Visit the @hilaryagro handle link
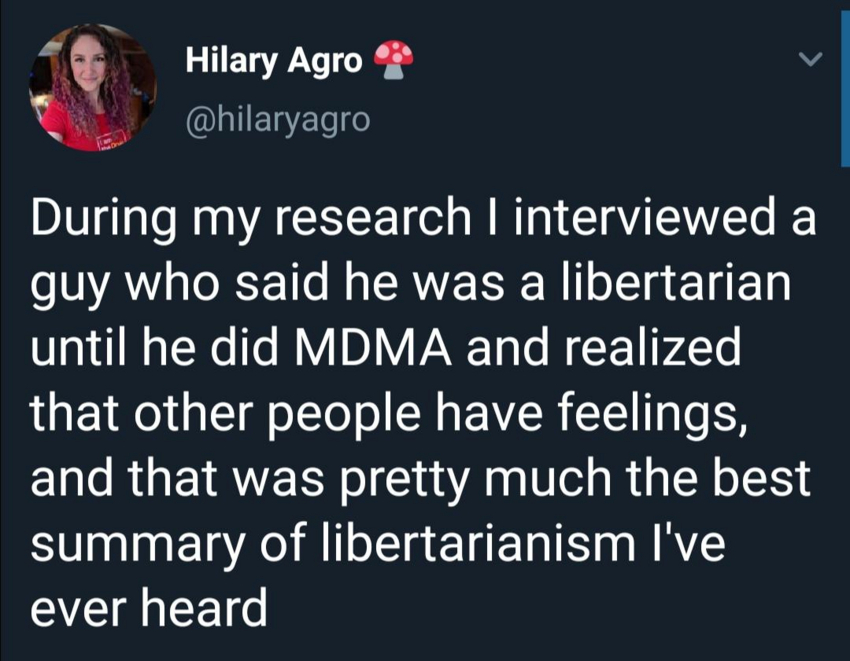 click(277, 120)
